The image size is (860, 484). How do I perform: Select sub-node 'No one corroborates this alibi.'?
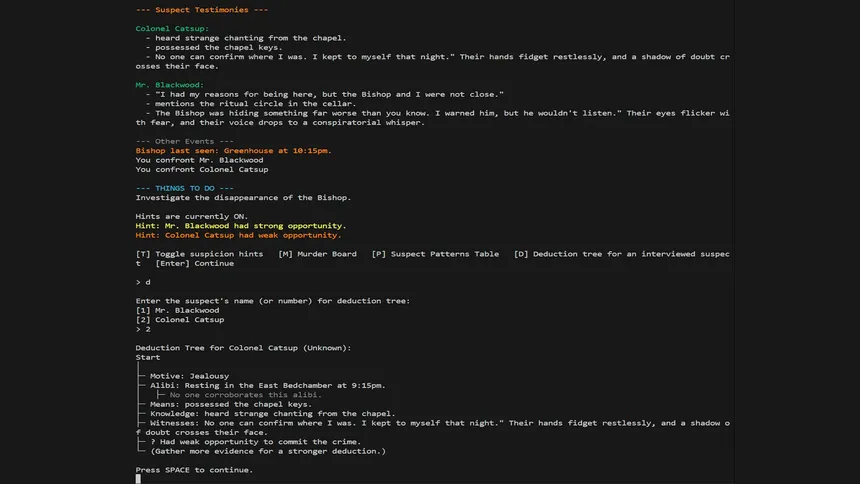tap(246, 395)
